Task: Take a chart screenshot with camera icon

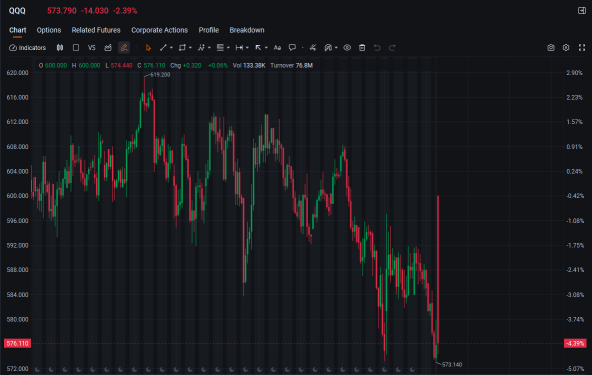Action: pyautogui.click(x=551, y=48)
